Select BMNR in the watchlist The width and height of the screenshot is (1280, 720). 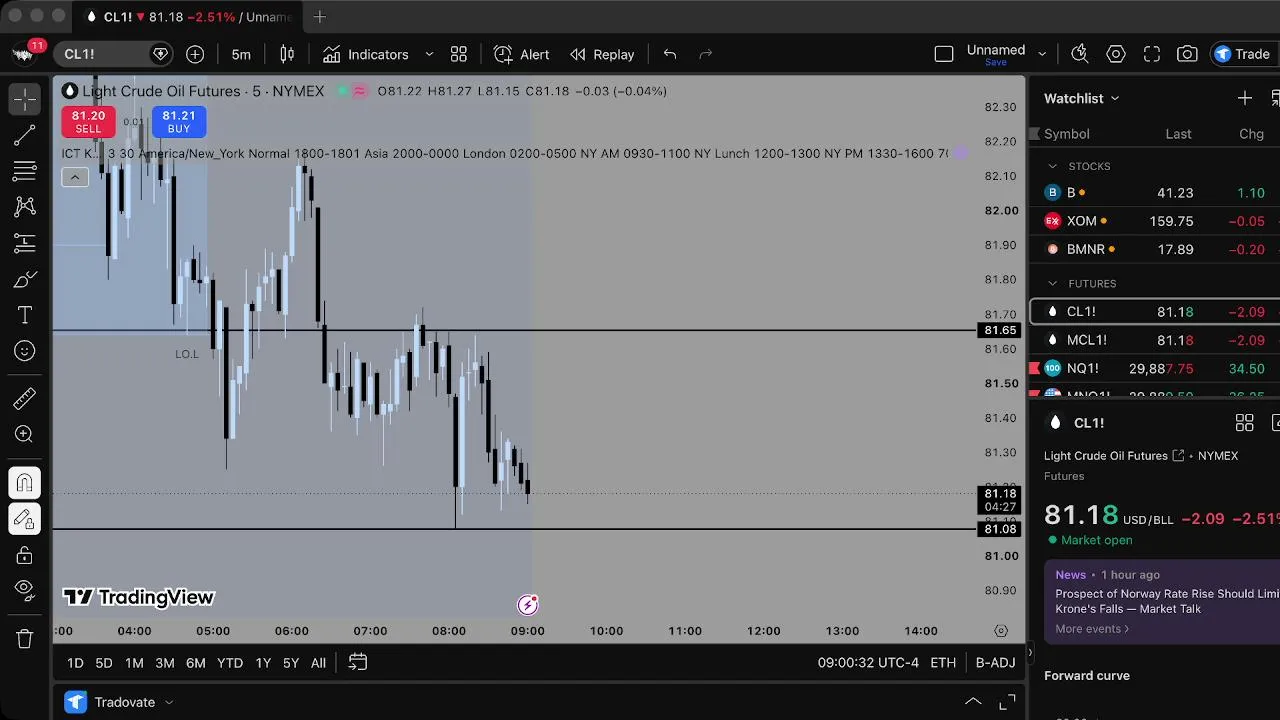(x=1155, y=249)
